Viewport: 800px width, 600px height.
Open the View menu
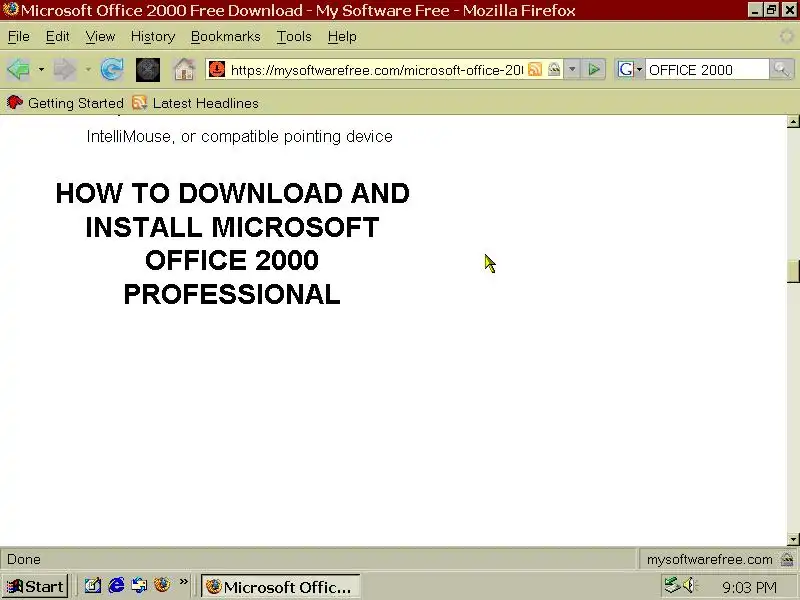100,37
